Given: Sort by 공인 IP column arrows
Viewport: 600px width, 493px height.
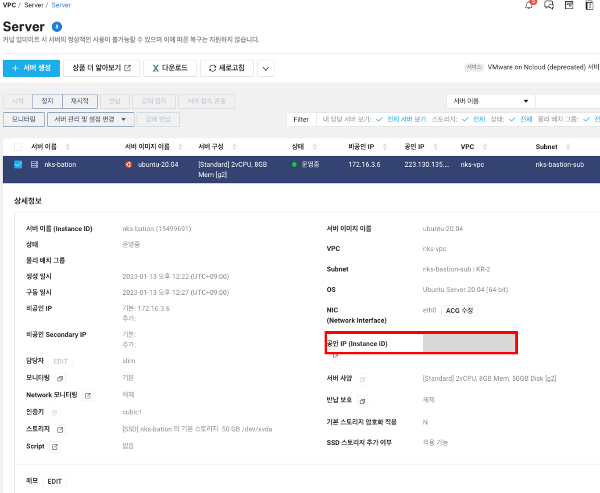Looking at the screenshot, I should tap(435, 147).
